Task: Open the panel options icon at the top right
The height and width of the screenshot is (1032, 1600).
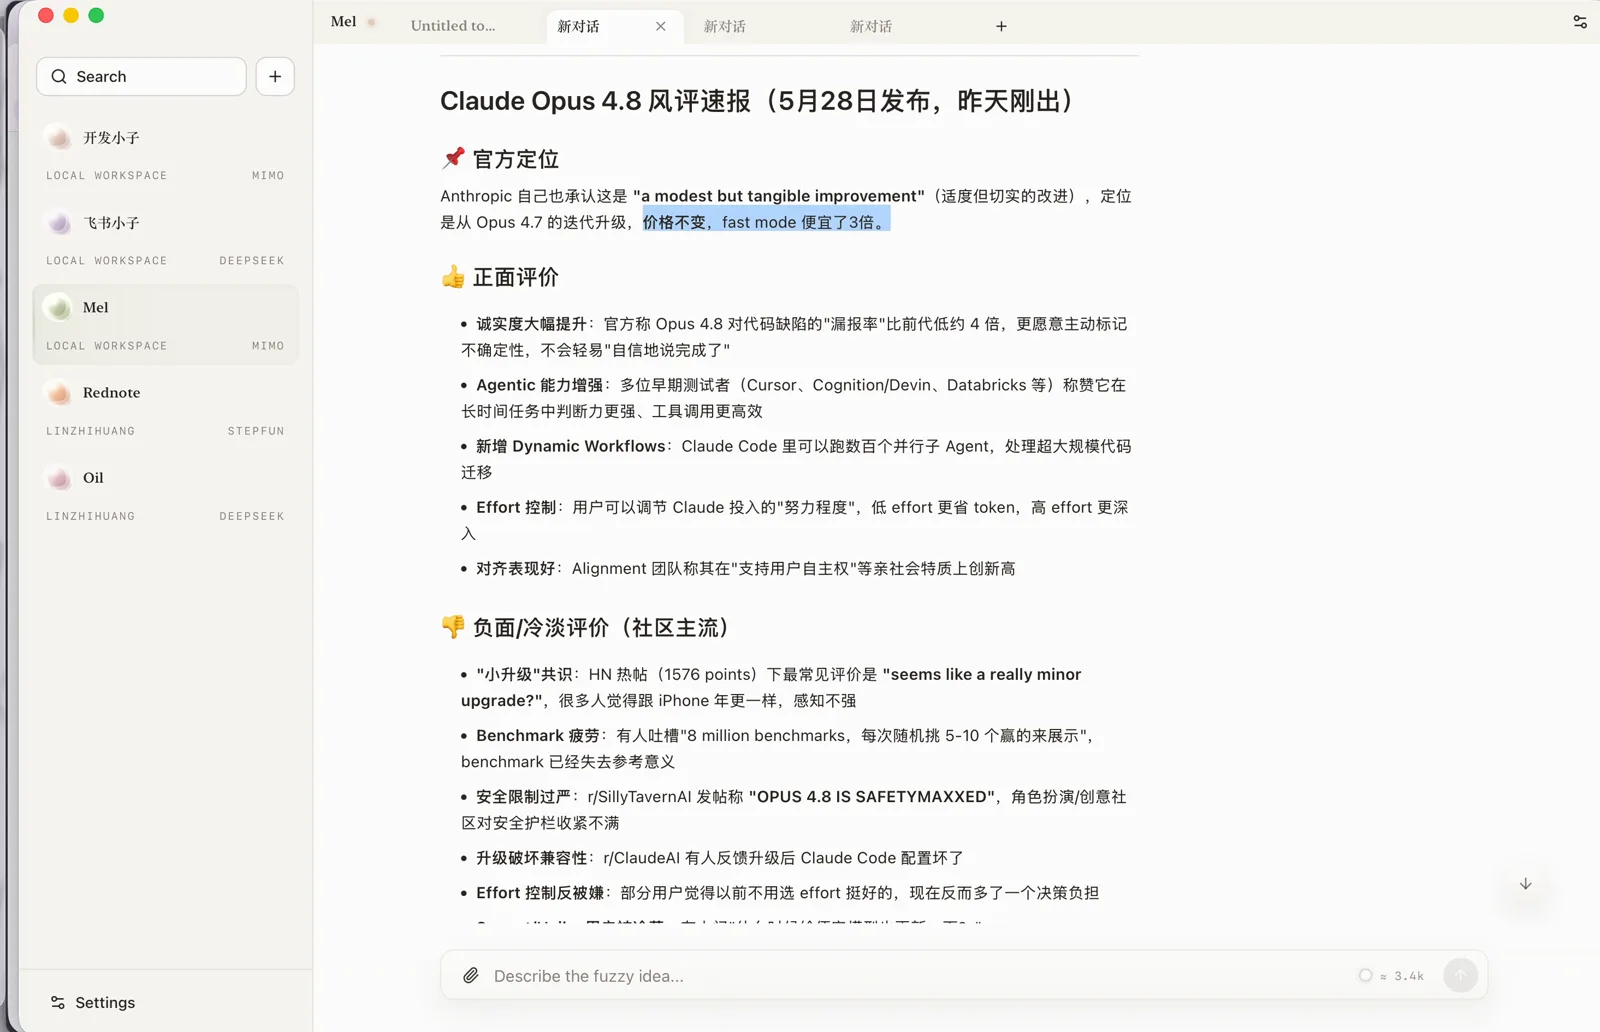Action: (1580, 22)
